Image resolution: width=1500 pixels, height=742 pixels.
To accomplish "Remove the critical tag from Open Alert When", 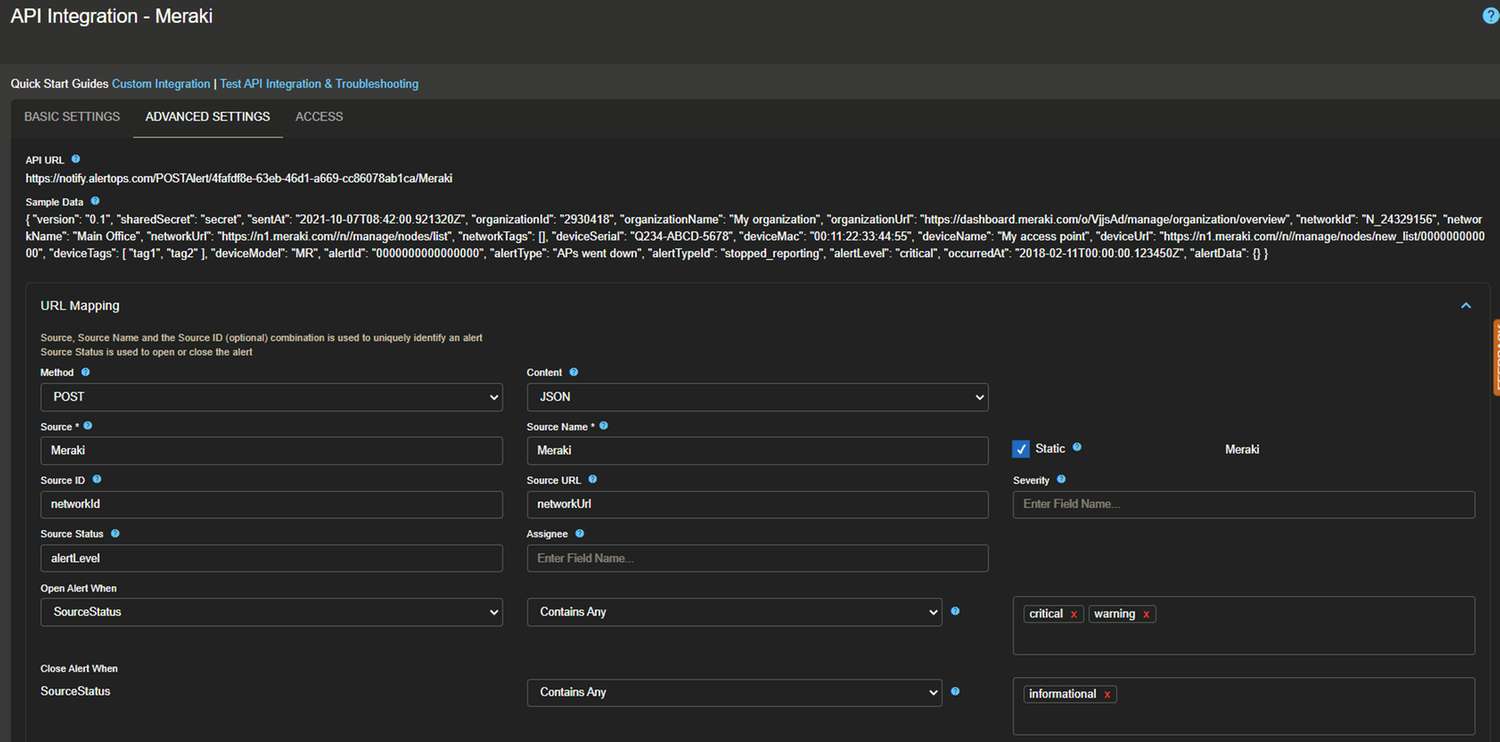I will (x=1075, y=613).
